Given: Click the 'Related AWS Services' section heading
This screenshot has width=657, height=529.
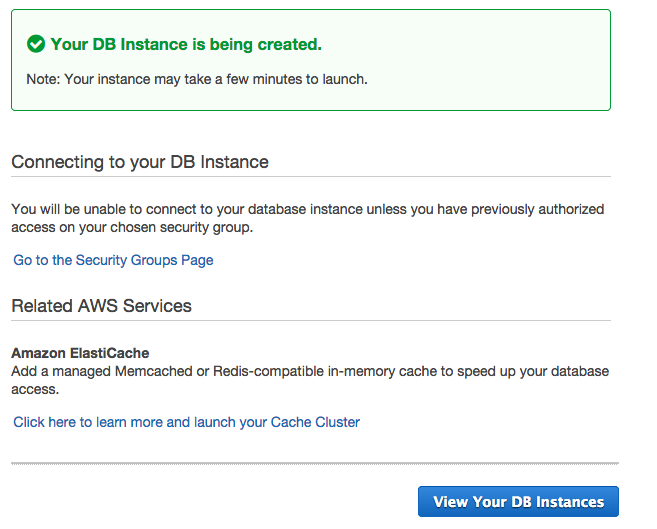Looking at the screenshot, I should 101,305.
